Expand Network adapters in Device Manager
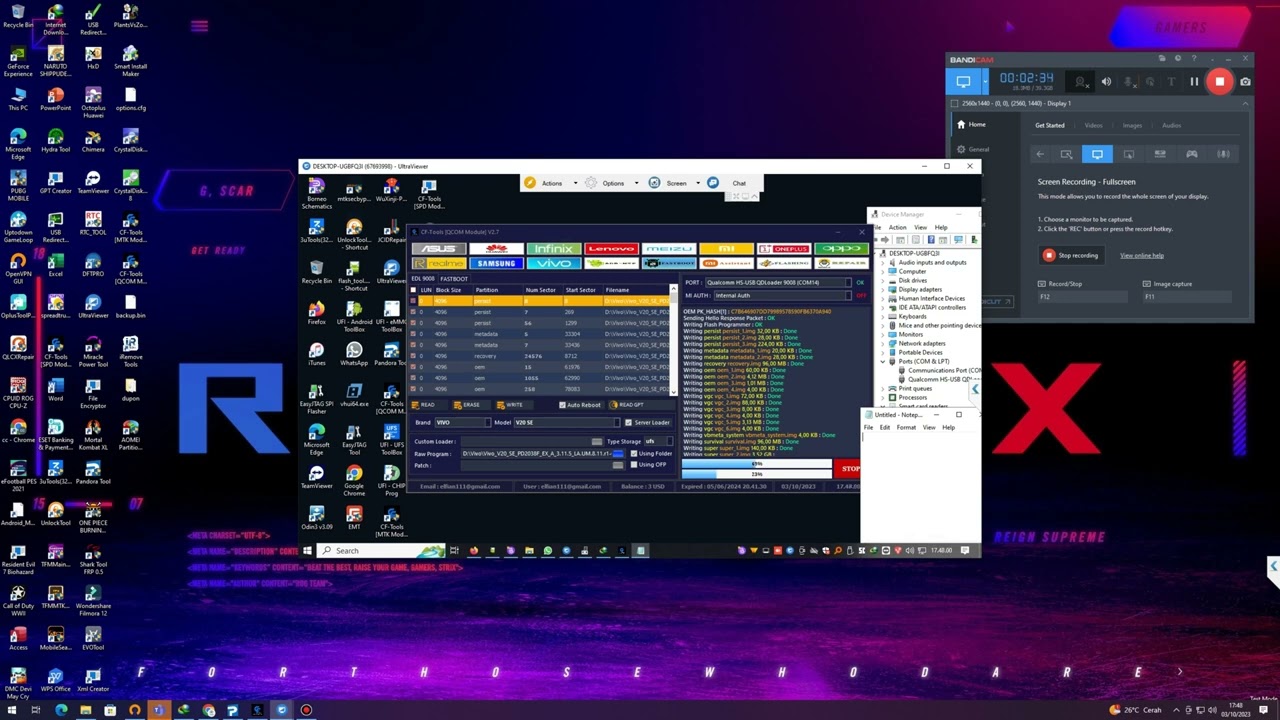The height and width of the screenshot is (720, 1280). coord(885,343)
